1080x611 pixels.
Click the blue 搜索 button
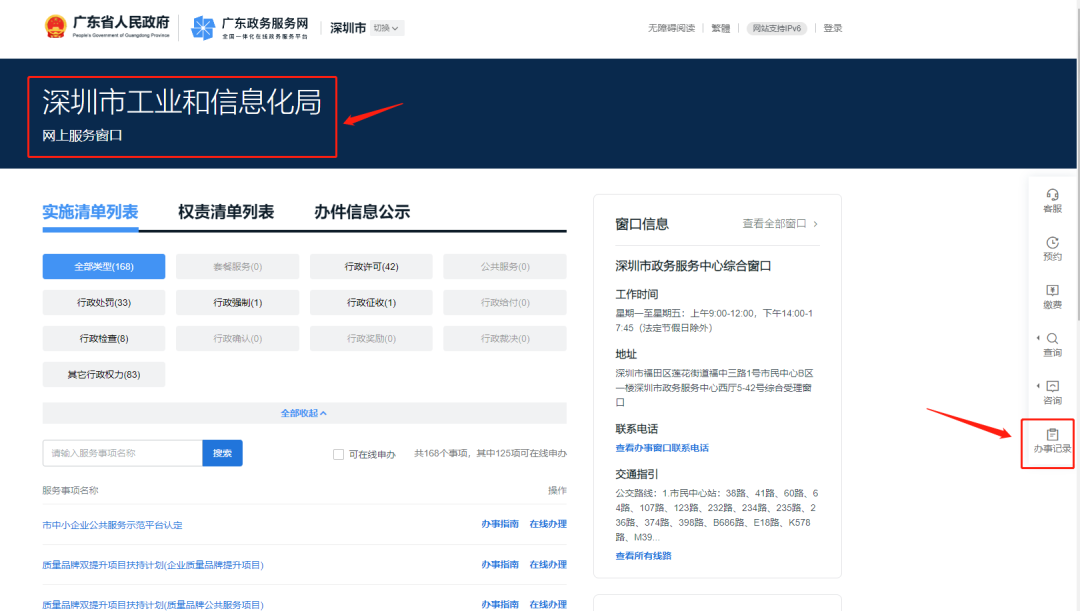[x=222, y=453]
